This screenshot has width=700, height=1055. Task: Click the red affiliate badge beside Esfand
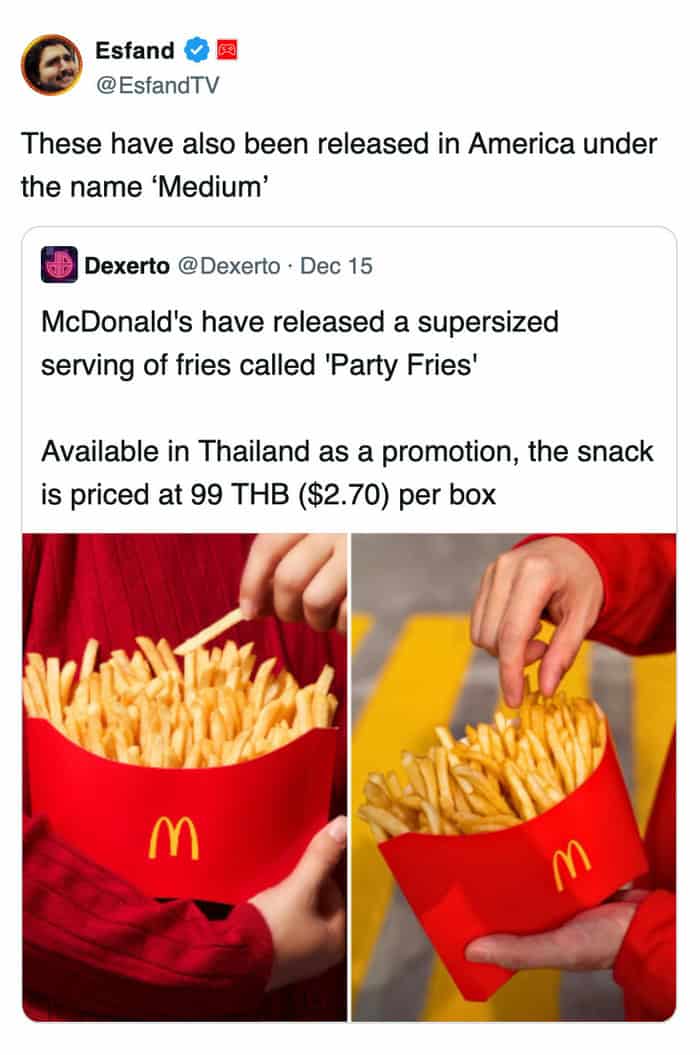tap(227, 50)
